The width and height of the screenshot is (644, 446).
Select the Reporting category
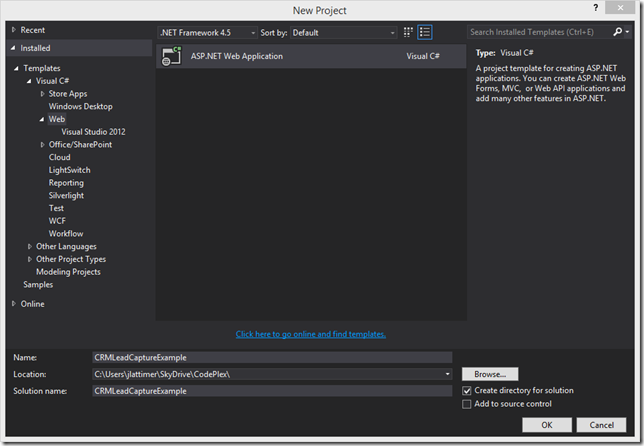coord(66,183)
